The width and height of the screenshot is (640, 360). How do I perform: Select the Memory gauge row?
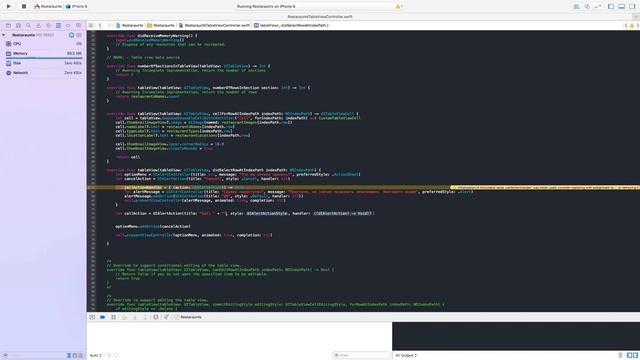tap(43, 53)
